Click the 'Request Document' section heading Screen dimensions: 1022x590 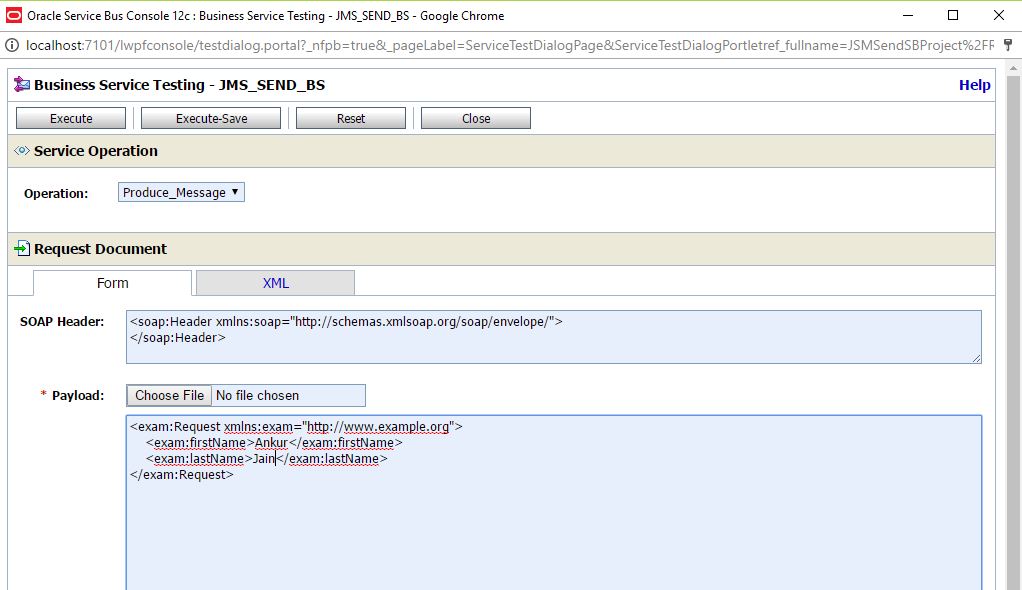(x=100, y=248)
